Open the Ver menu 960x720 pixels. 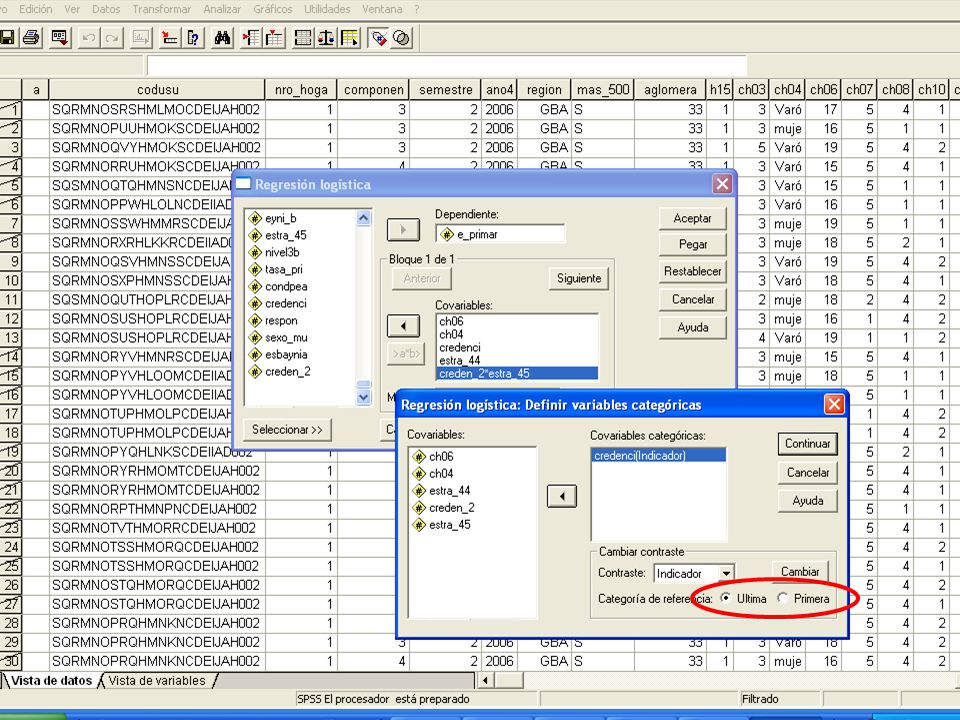click(72, 9)
